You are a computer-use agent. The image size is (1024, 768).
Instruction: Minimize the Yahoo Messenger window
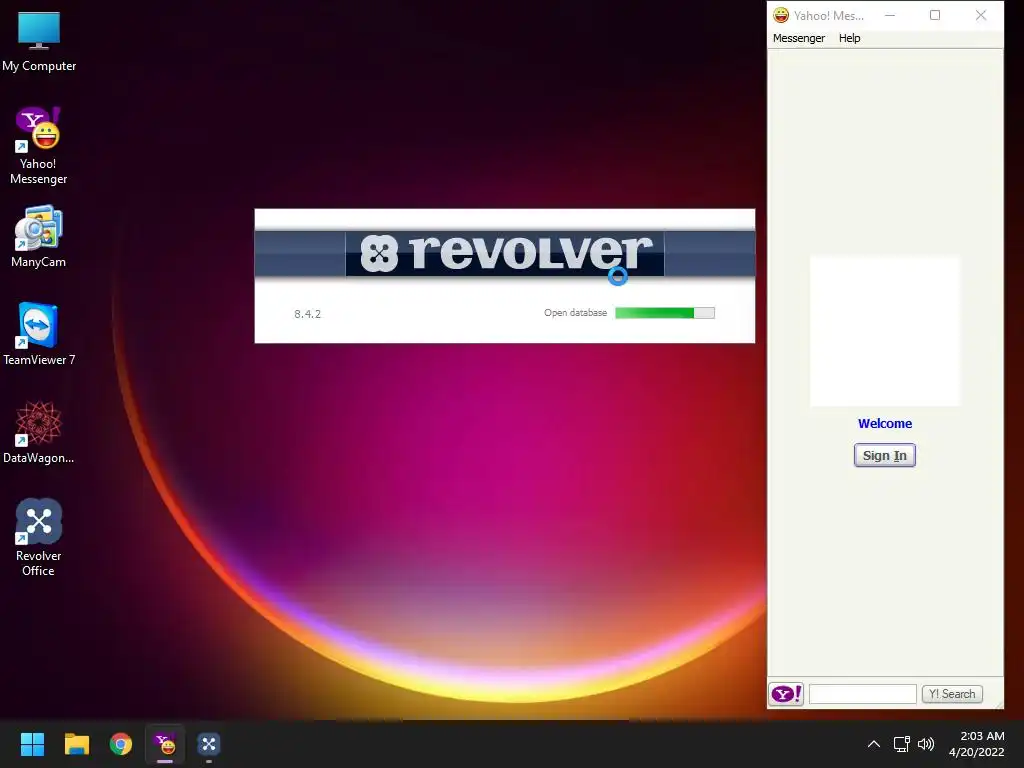coord(889,15)
